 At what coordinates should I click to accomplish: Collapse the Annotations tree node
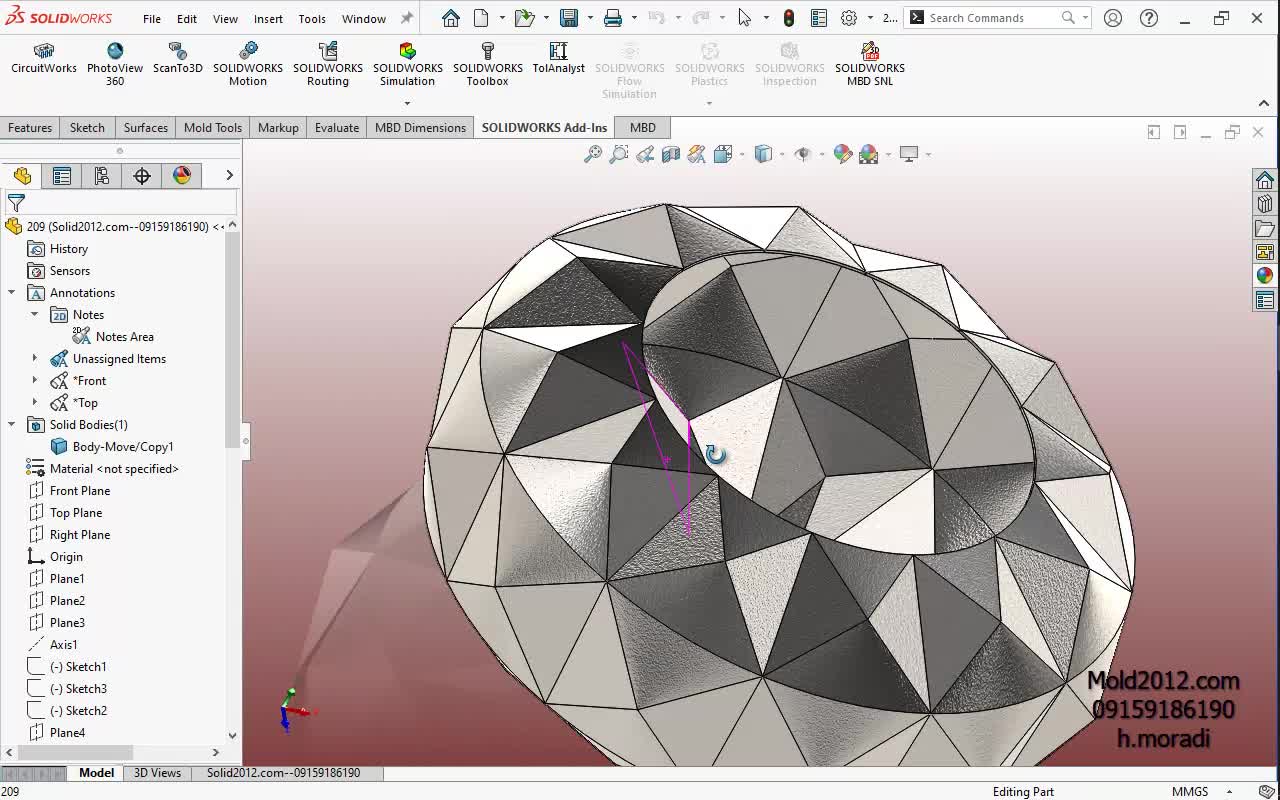click(12, 293)
